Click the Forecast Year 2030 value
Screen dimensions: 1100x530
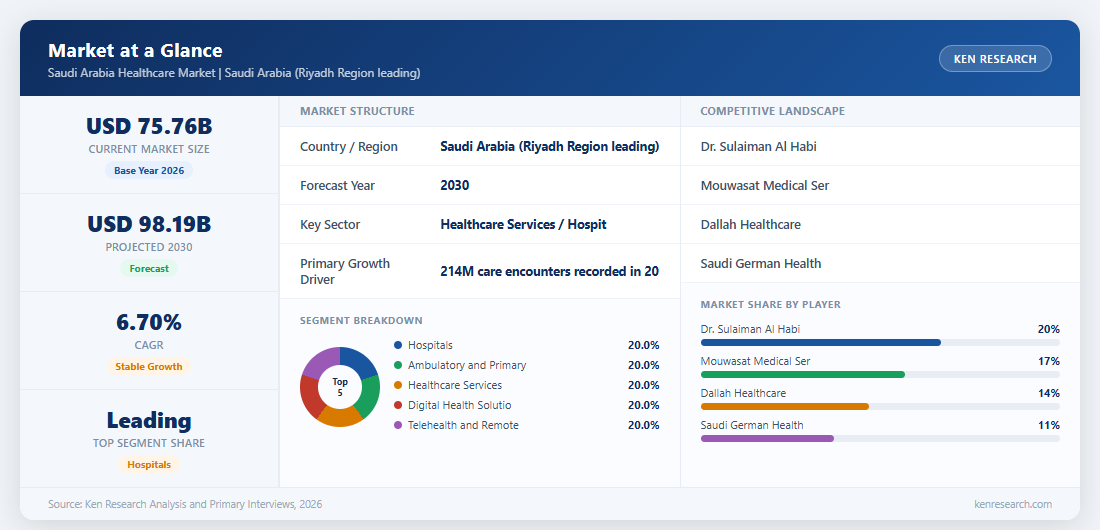[455, 185]
